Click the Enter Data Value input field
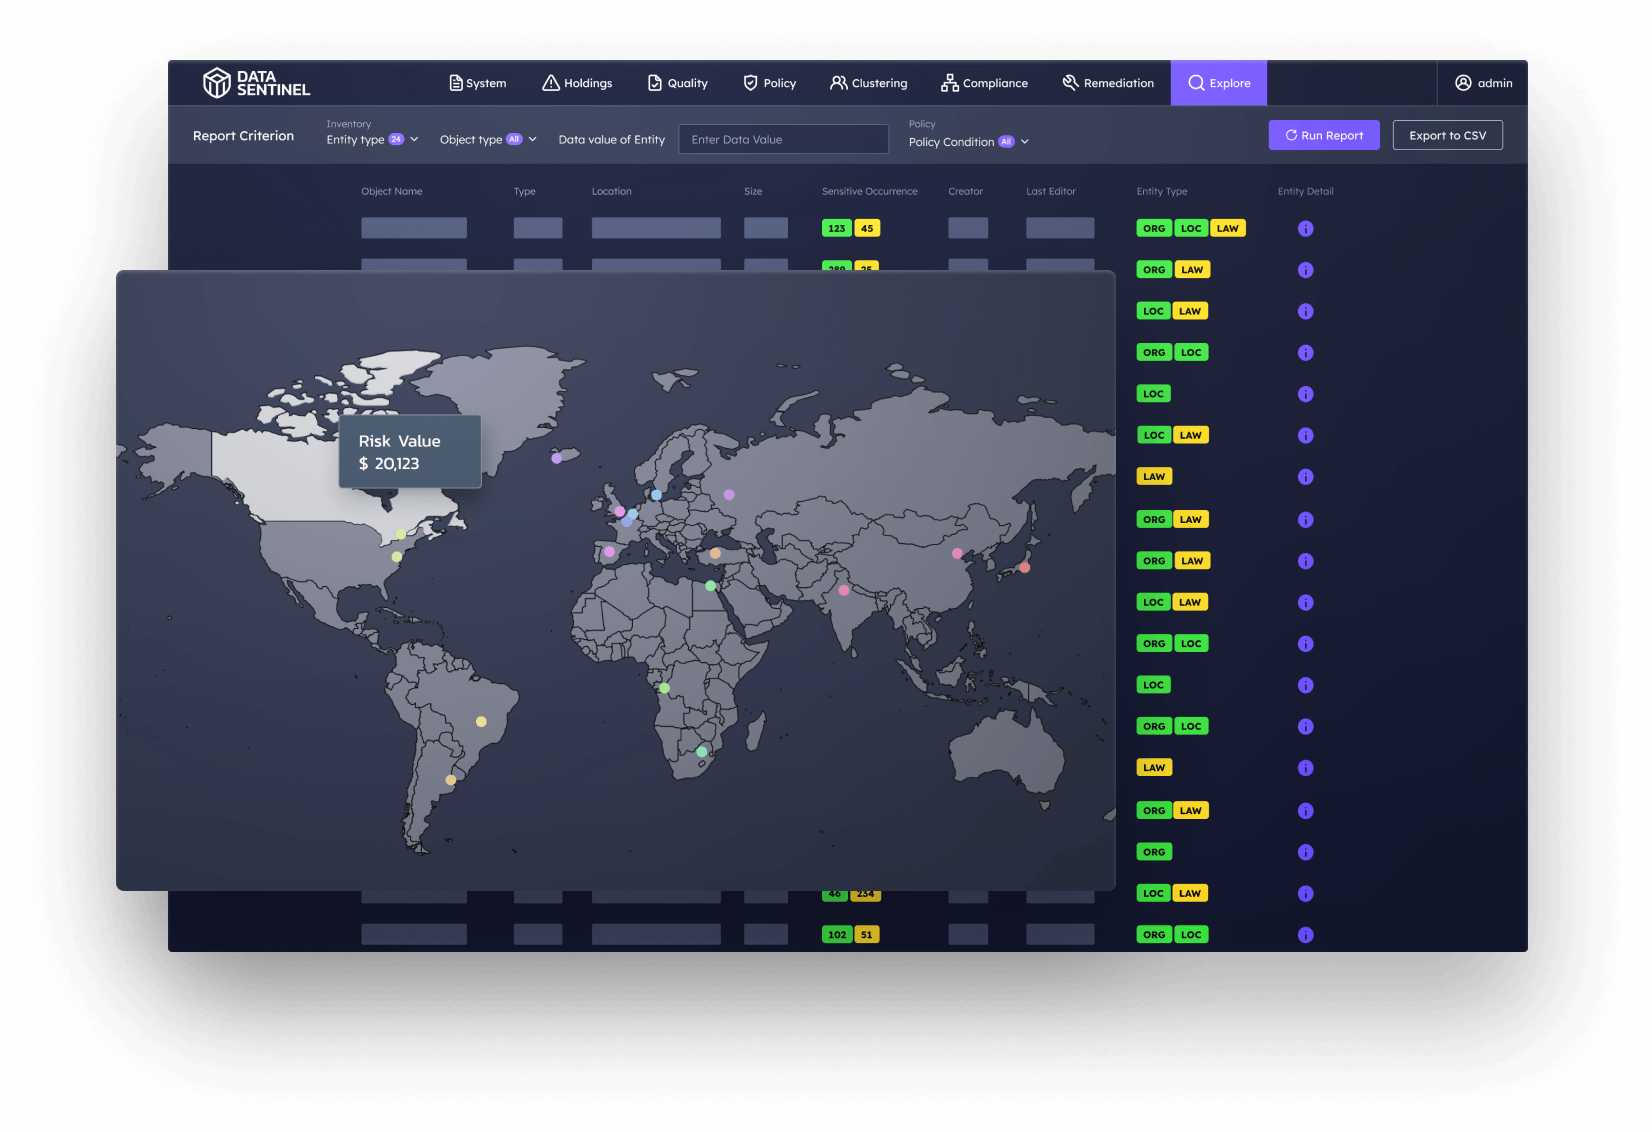 point(783,139)
